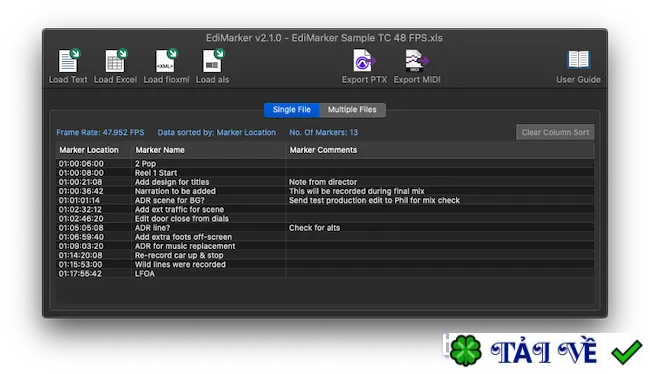
Task: Switch to the Single File tab
Action: [292, 110]
